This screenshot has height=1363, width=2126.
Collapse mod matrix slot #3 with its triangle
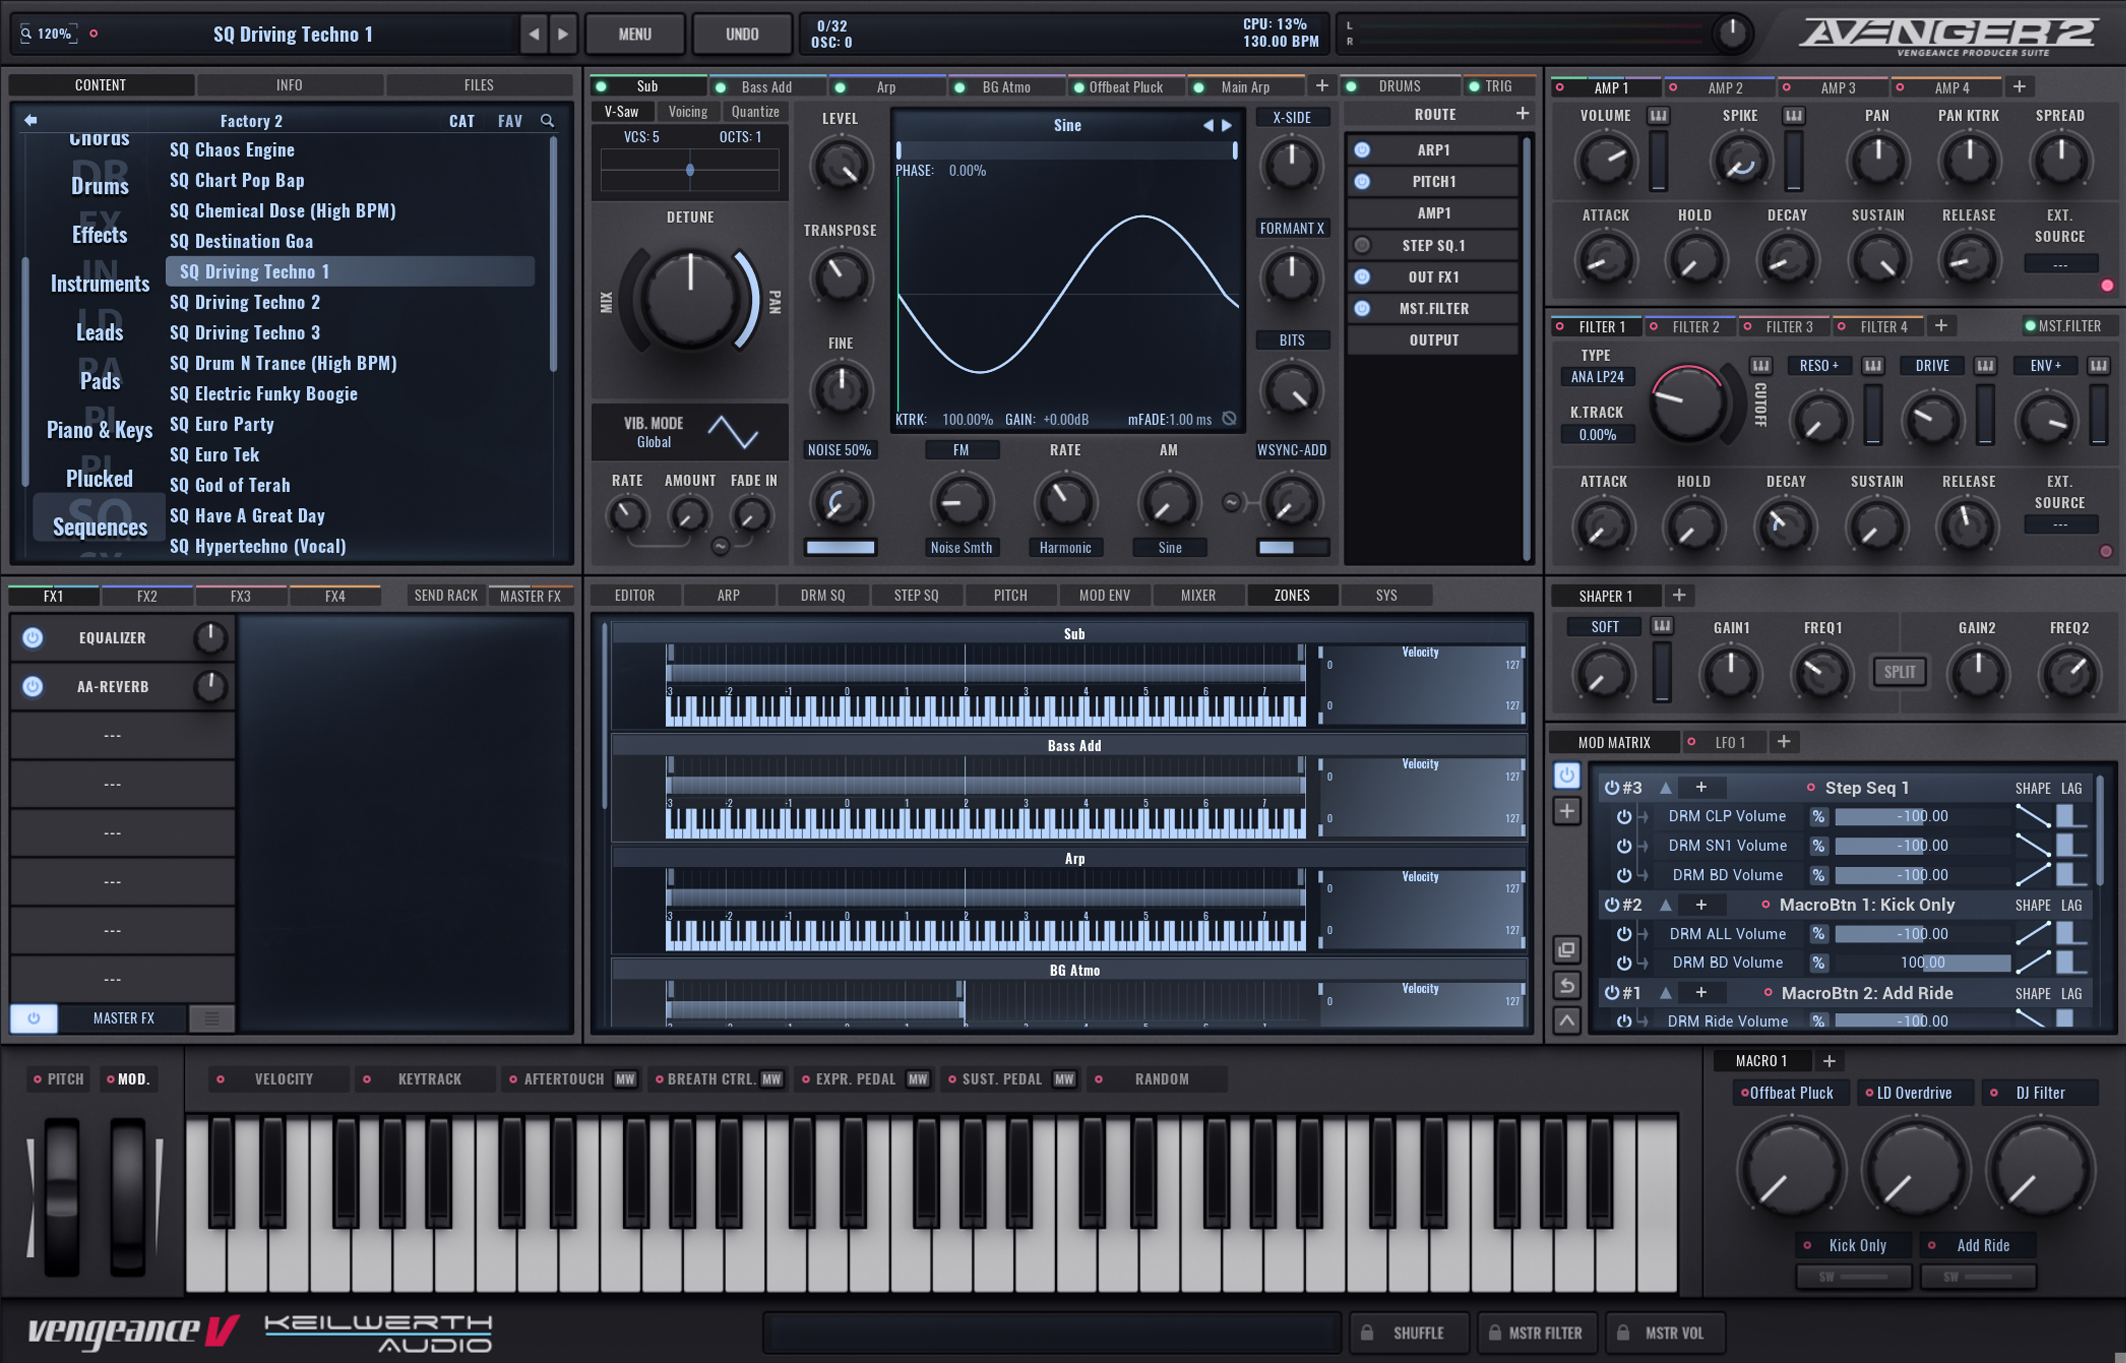pos(1665,788)
